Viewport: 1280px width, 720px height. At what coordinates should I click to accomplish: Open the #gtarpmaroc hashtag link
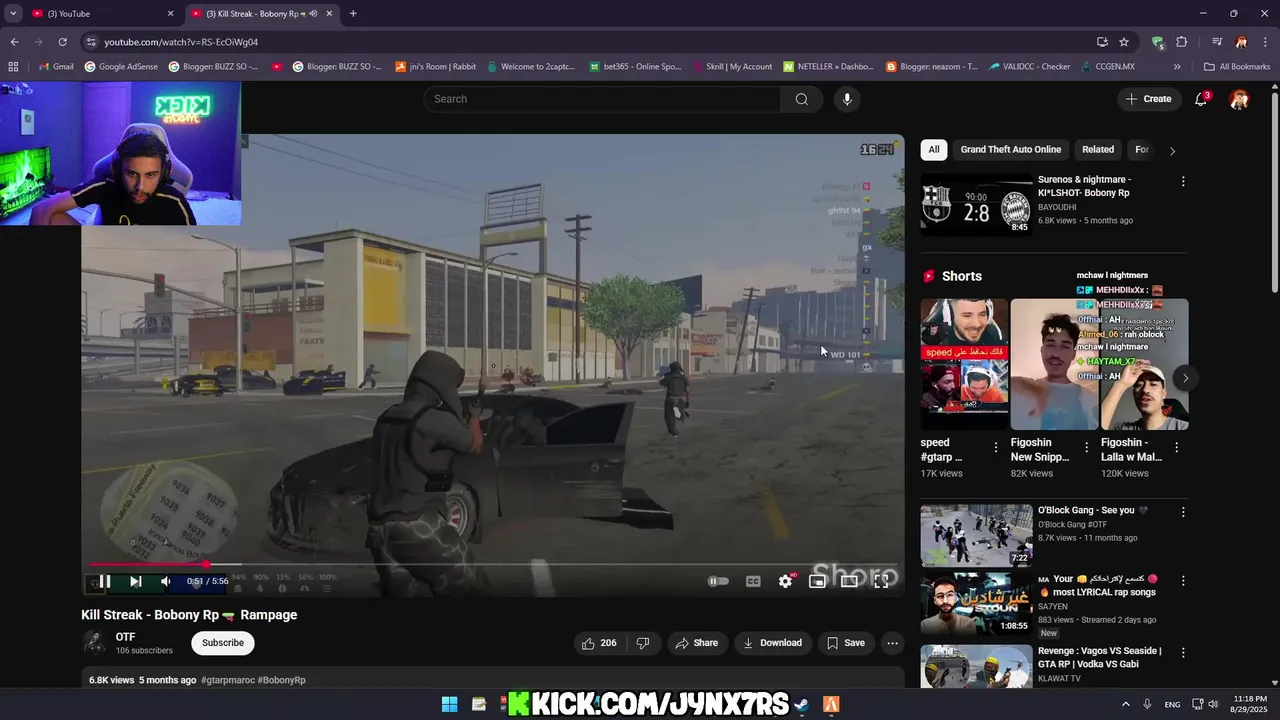click(x=228, y=680)
